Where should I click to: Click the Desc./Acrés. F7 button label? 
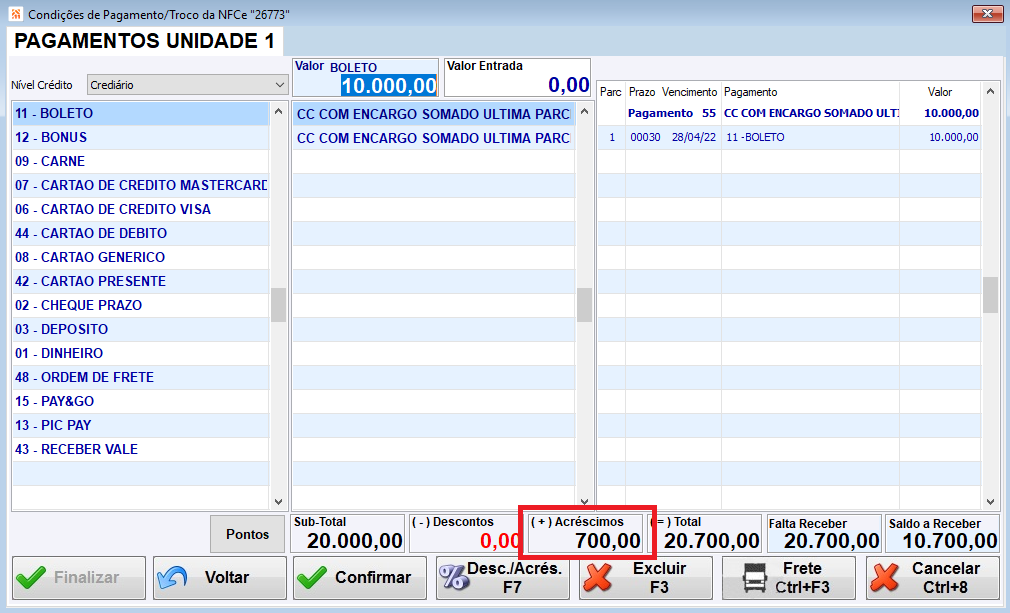coord(514,578)
